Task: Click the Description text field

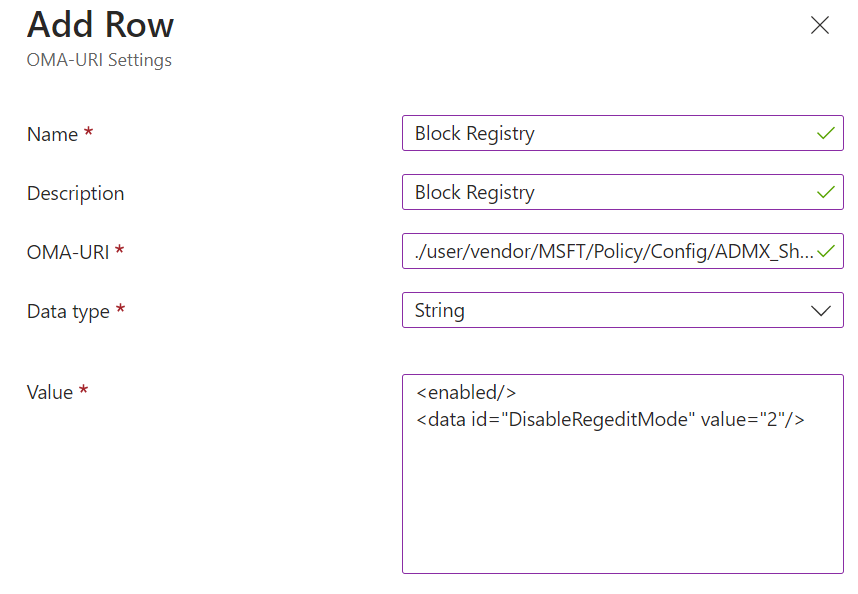Action: (600, 192)
